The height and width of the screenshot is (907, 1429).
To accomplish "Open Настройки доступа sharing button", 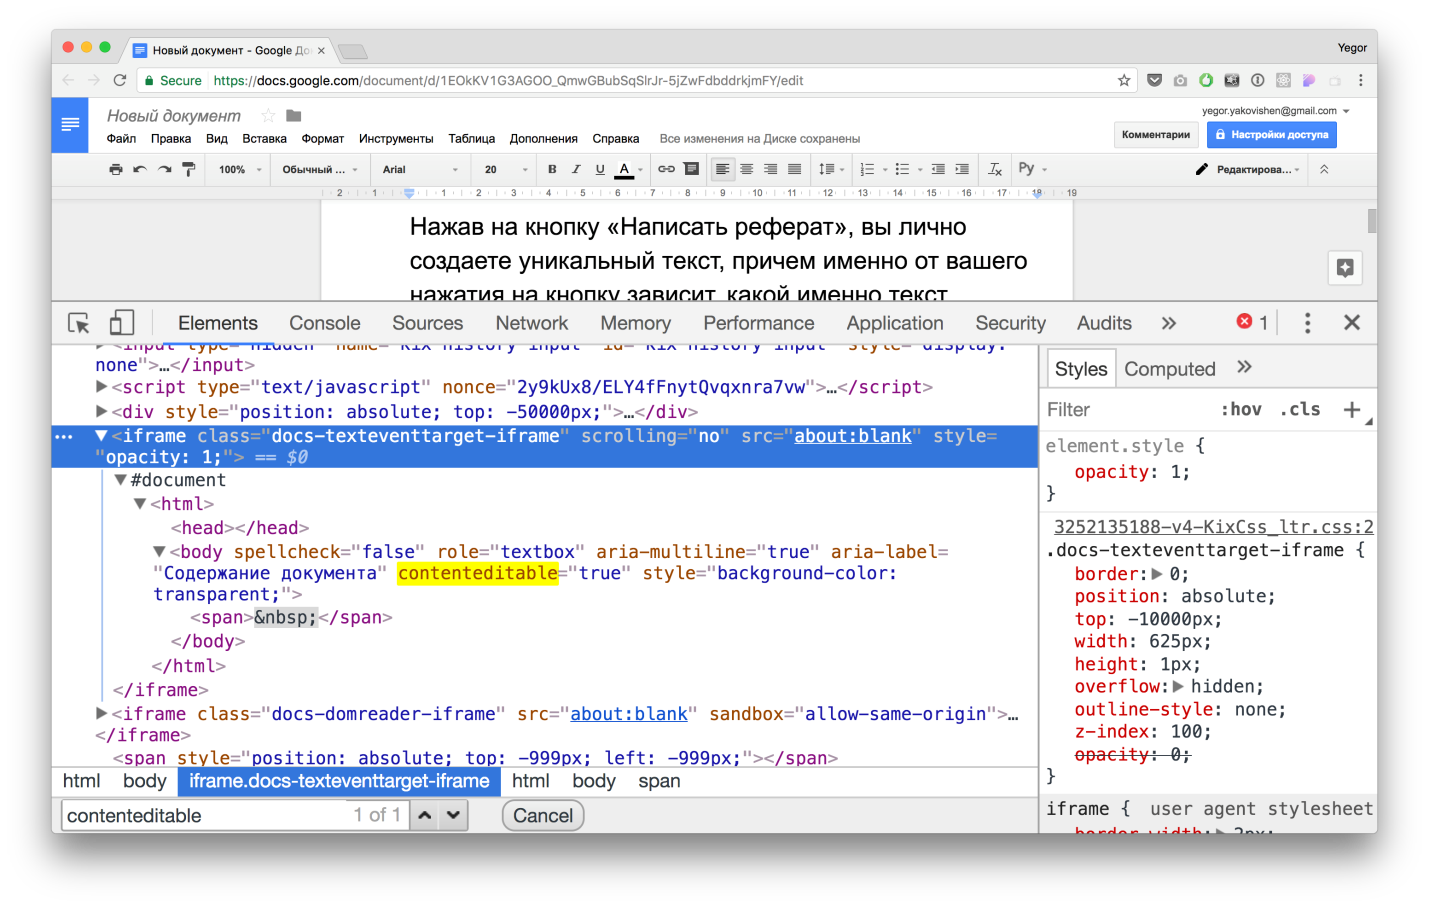I will pyautogui.click(x=1271, y=134).
